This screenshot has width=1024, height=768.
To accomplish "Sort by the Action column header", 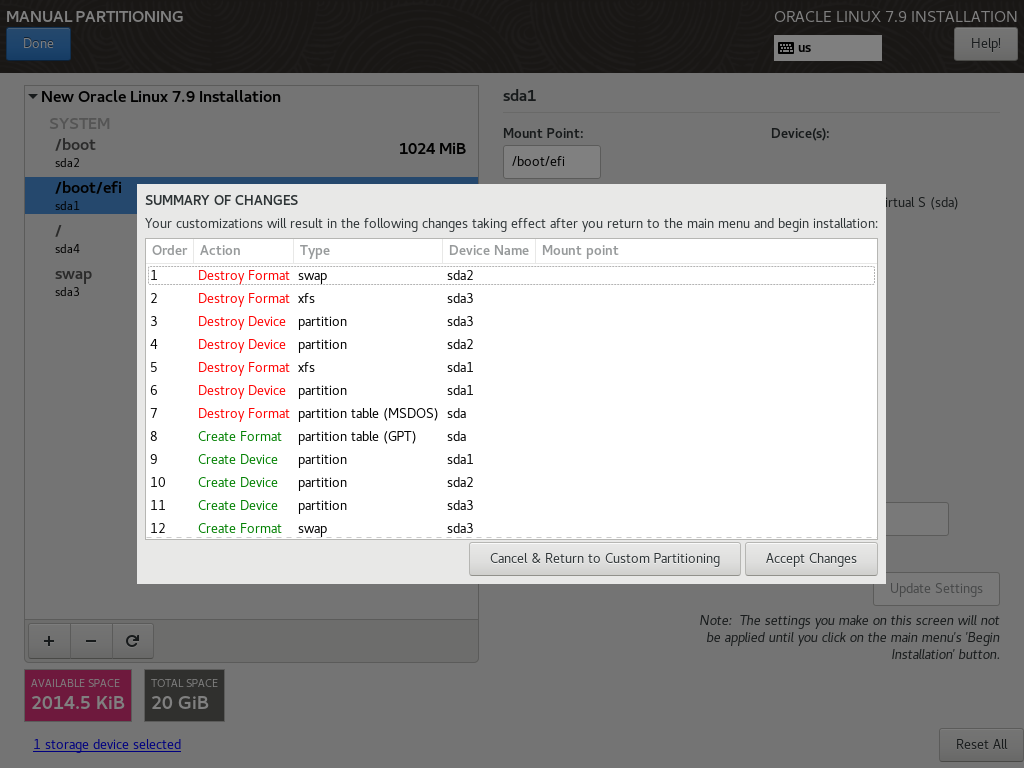I will click(x=244, y=251).
